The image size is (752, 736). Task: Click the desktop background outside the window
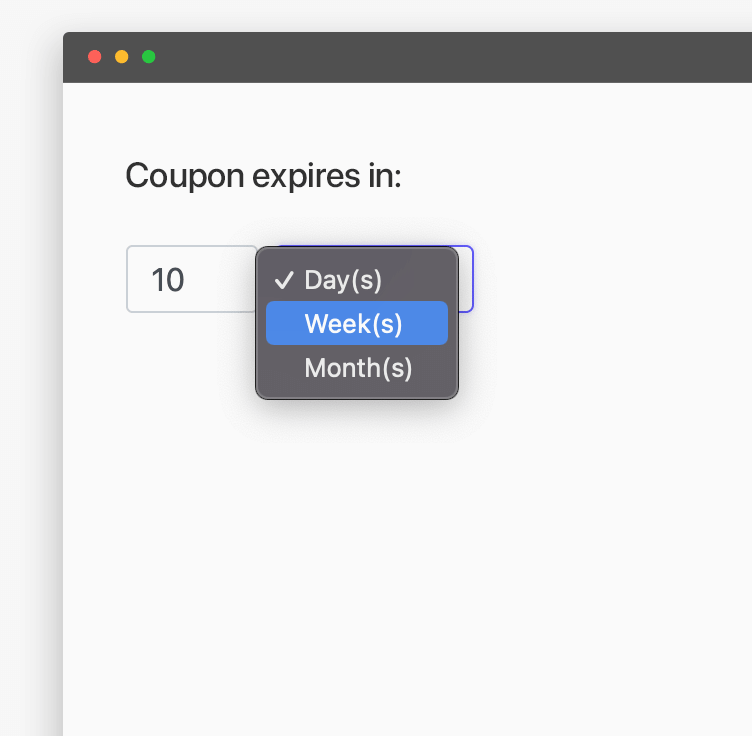click(30, 400)
